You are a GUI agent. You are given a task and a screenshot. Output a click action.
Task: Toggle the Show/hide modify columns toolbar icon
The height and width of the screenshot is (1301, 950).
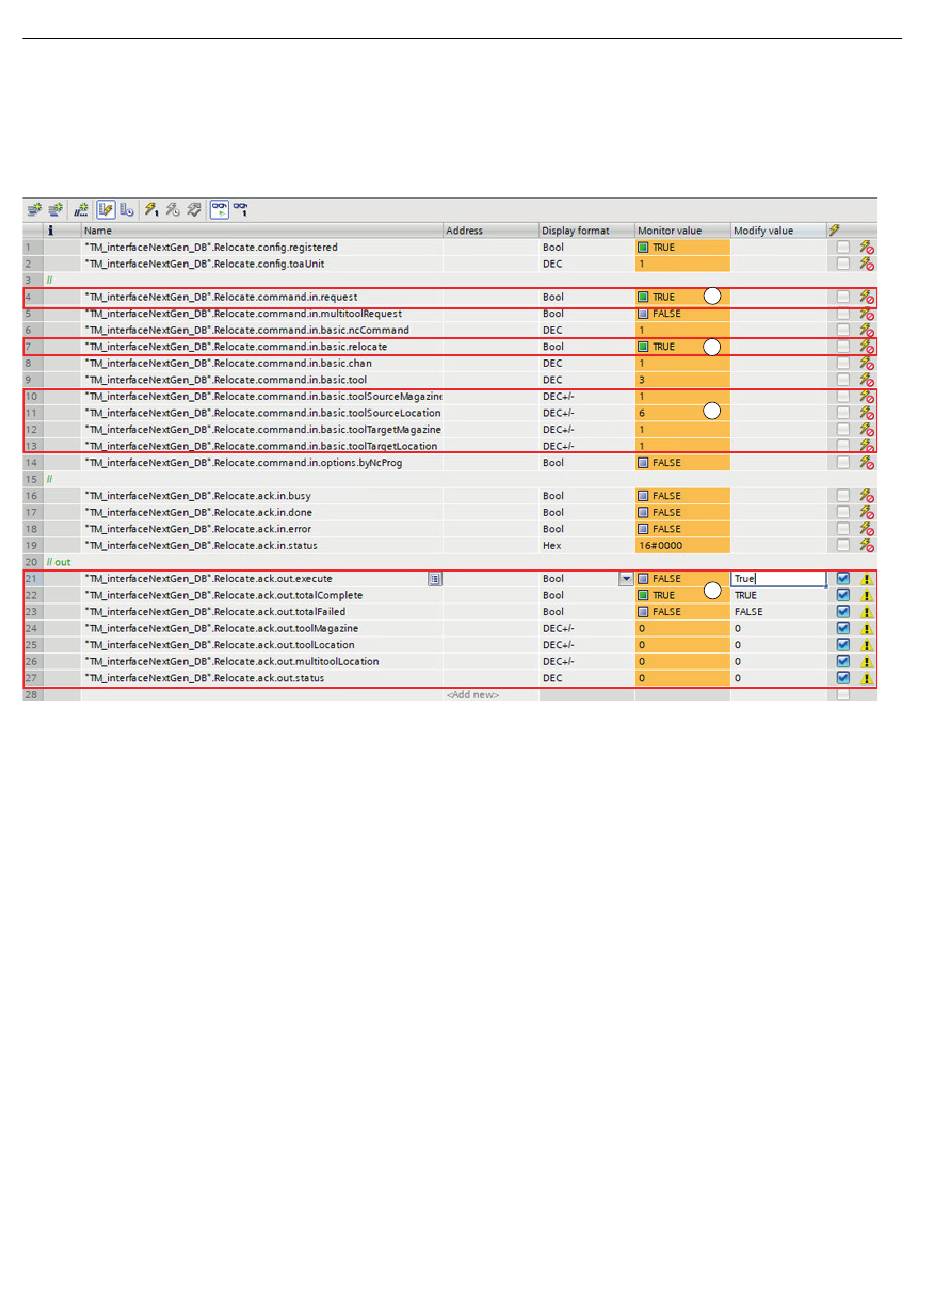[x=105, y=210]
